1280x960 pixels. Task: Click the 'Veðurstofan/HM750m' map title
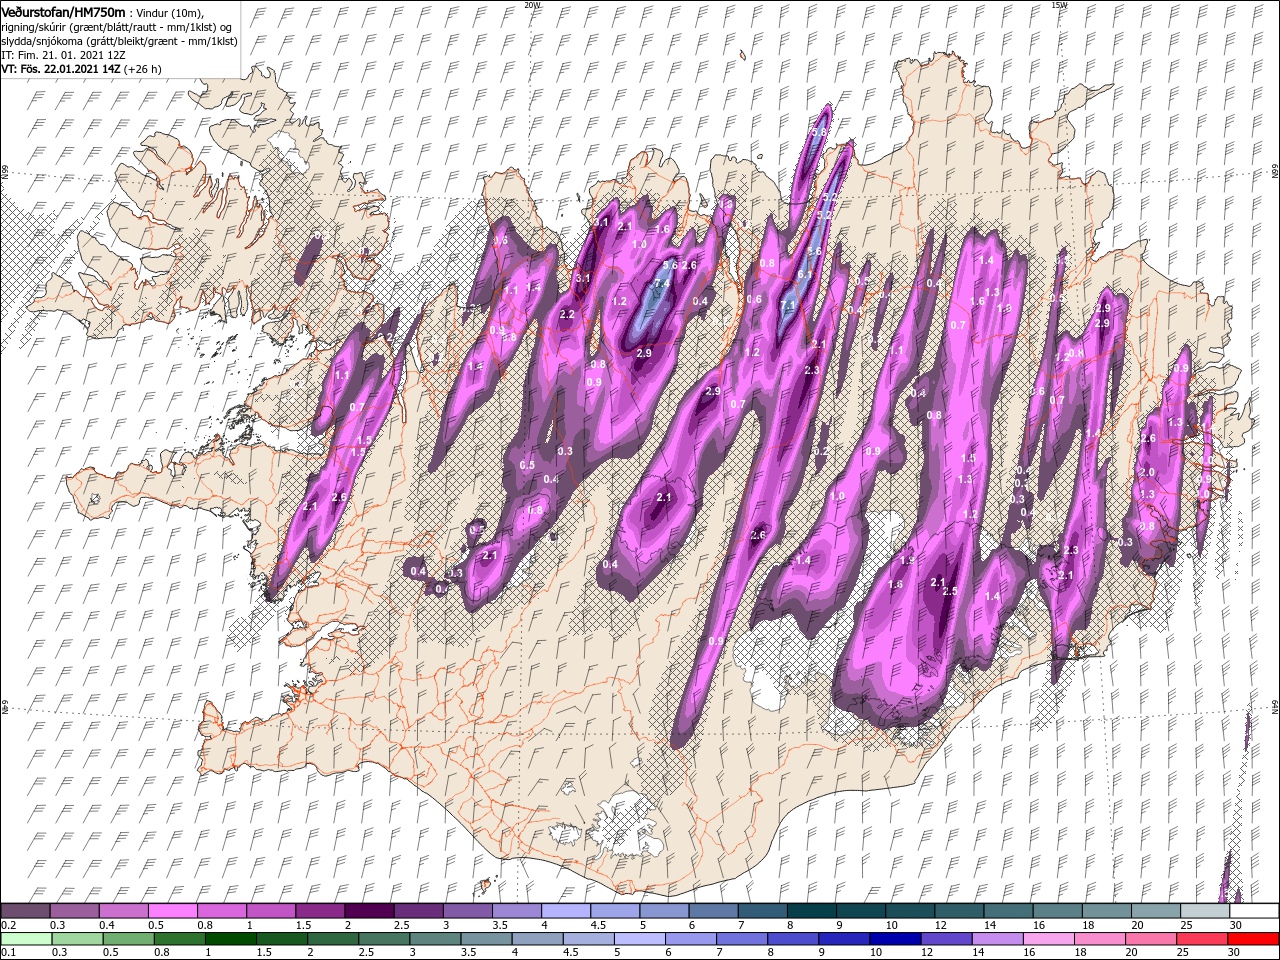(64, 11)
